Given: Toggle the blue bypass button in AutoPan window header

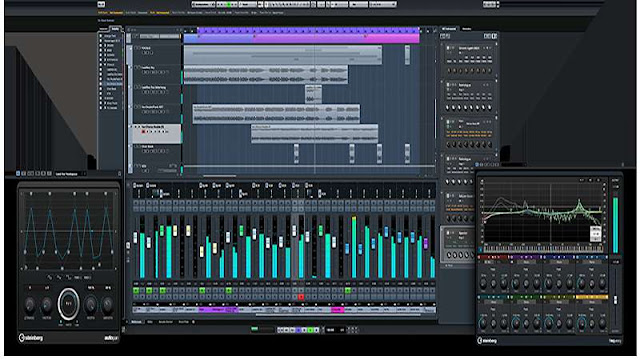Looking at the screenshot, I should 18,173.
